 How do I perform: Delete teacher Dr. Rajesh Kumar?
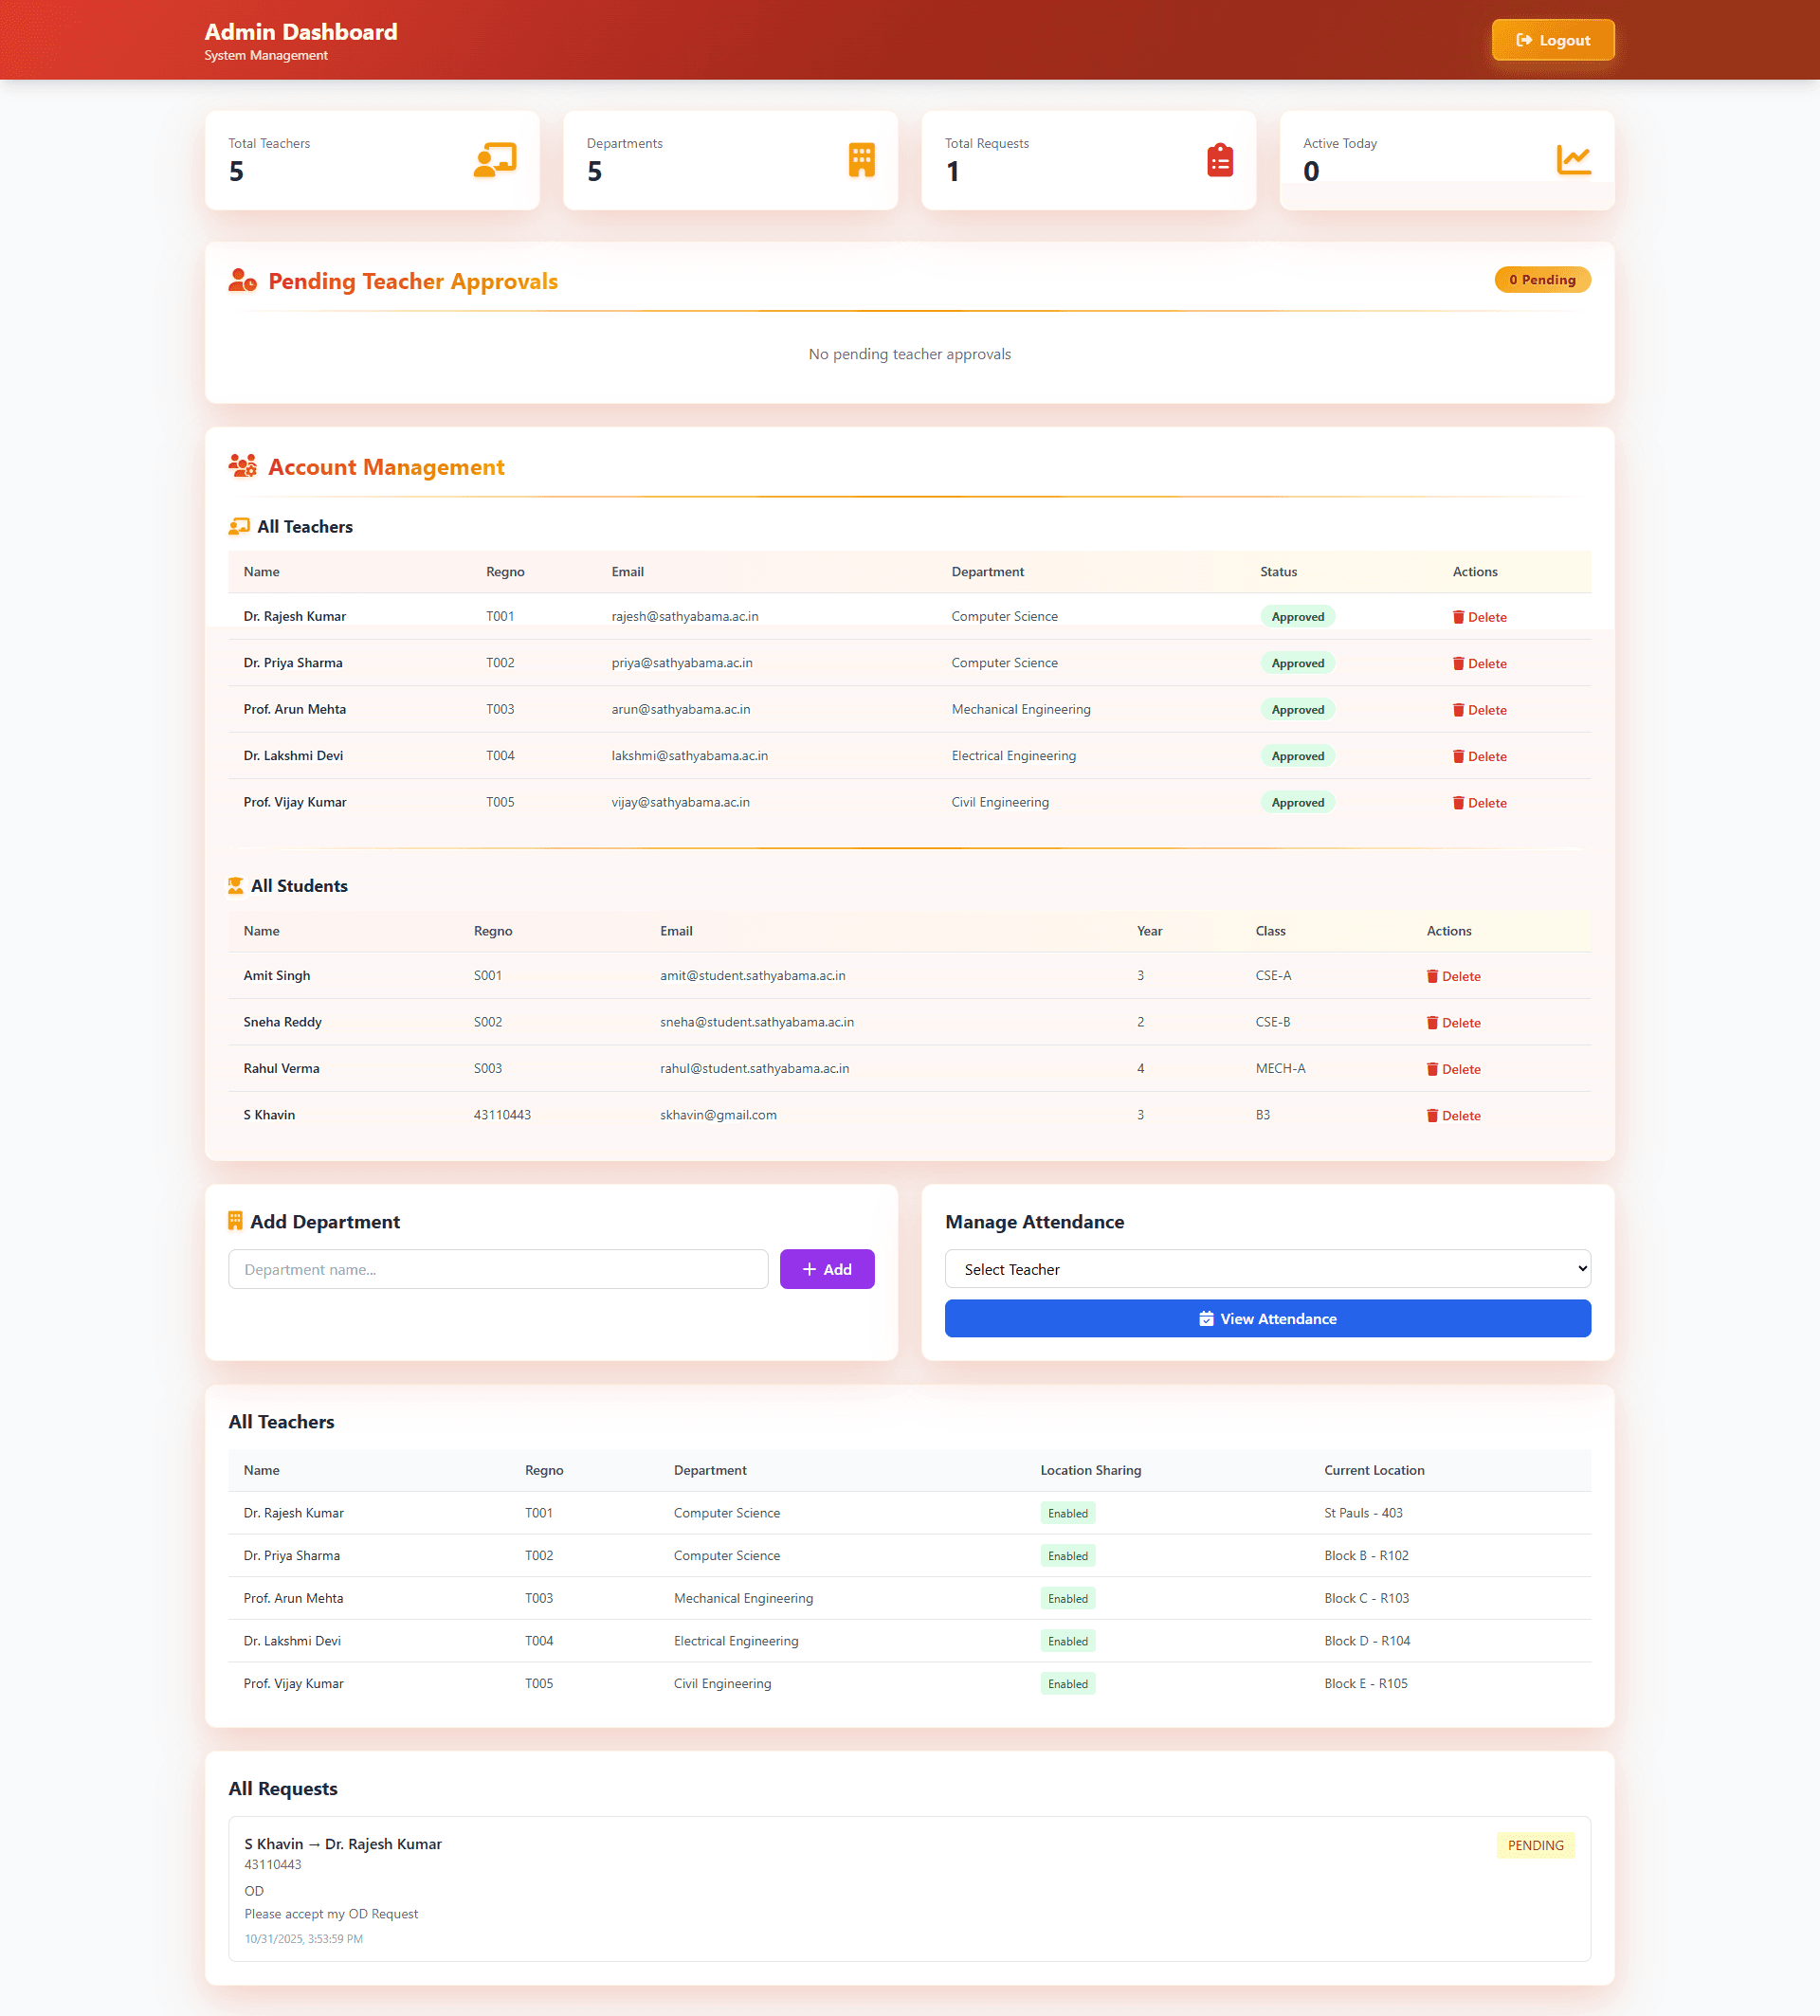[x=1479, y=617]
